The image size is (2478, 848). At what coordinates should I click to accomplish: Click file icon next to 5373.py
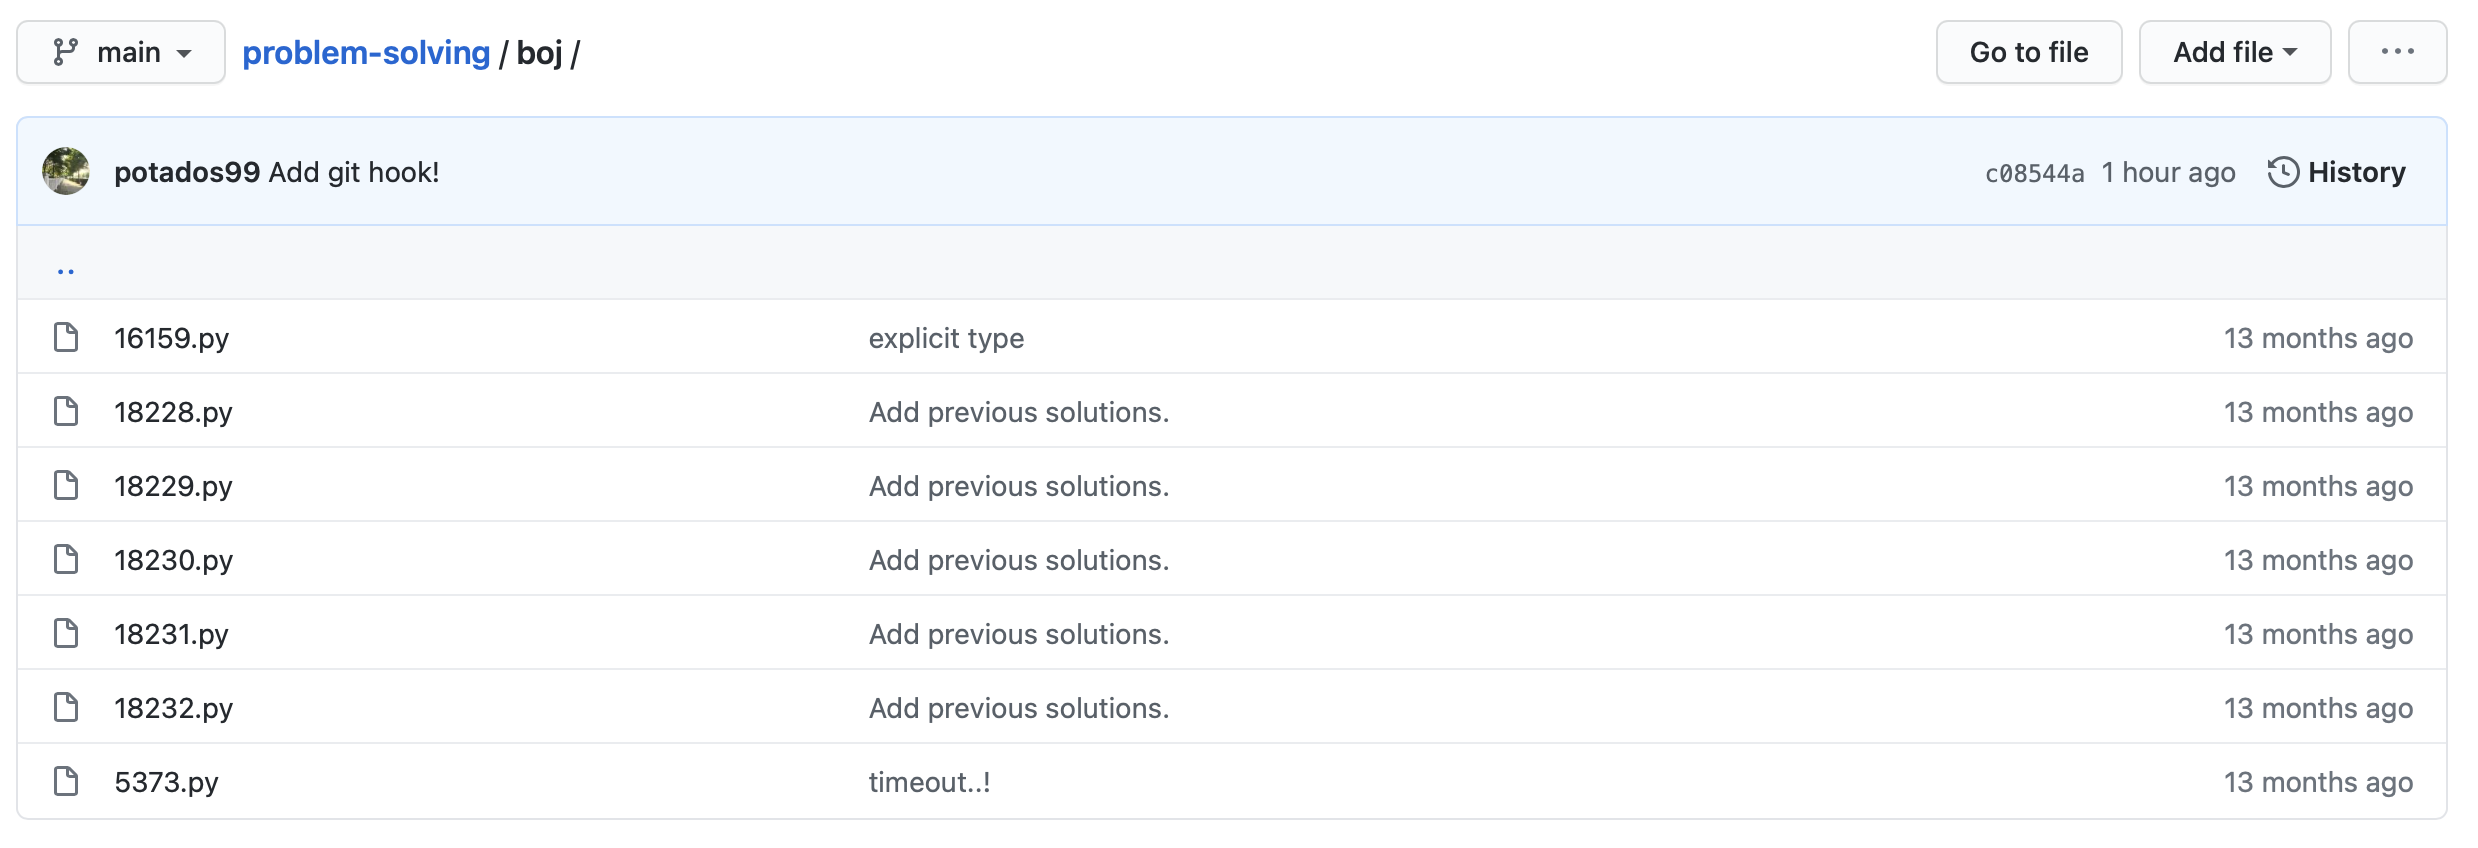coord(66,782)
